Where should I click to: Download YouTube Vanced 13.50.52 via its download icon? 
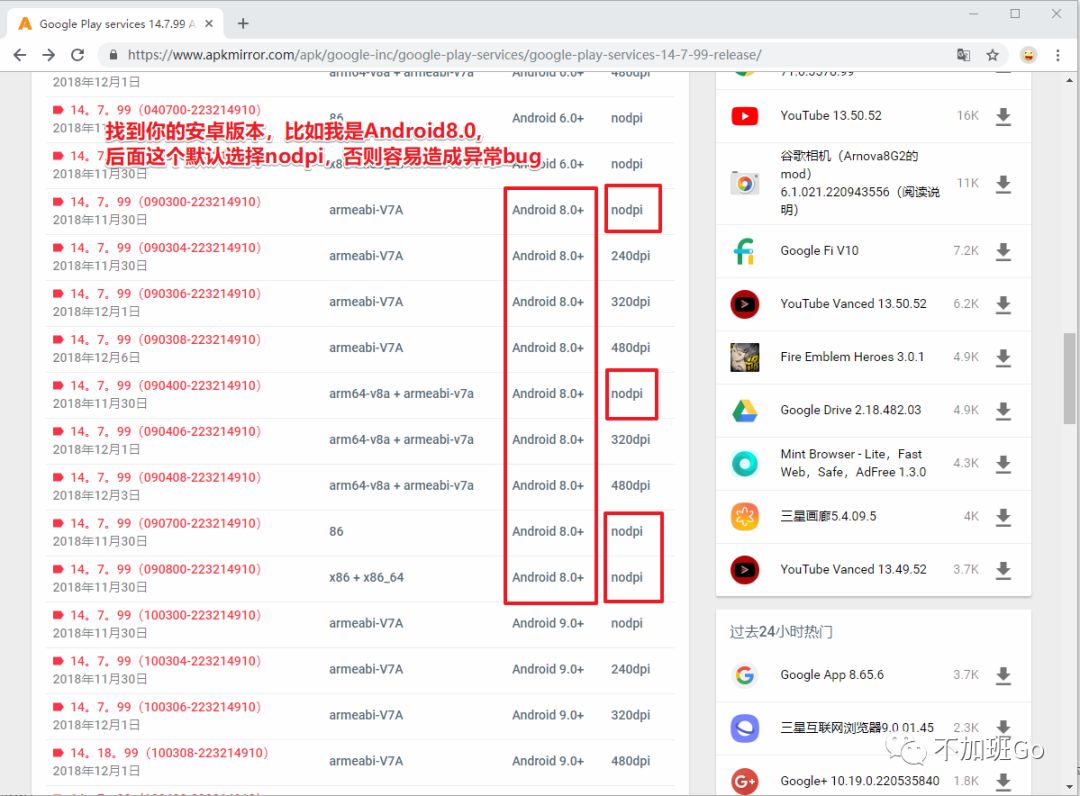coord(1004,304)
